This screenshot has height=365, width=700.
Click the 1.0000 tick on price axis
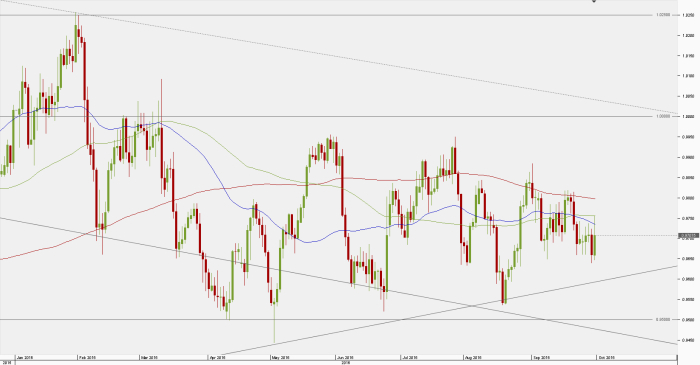click(x=688, y=116)
